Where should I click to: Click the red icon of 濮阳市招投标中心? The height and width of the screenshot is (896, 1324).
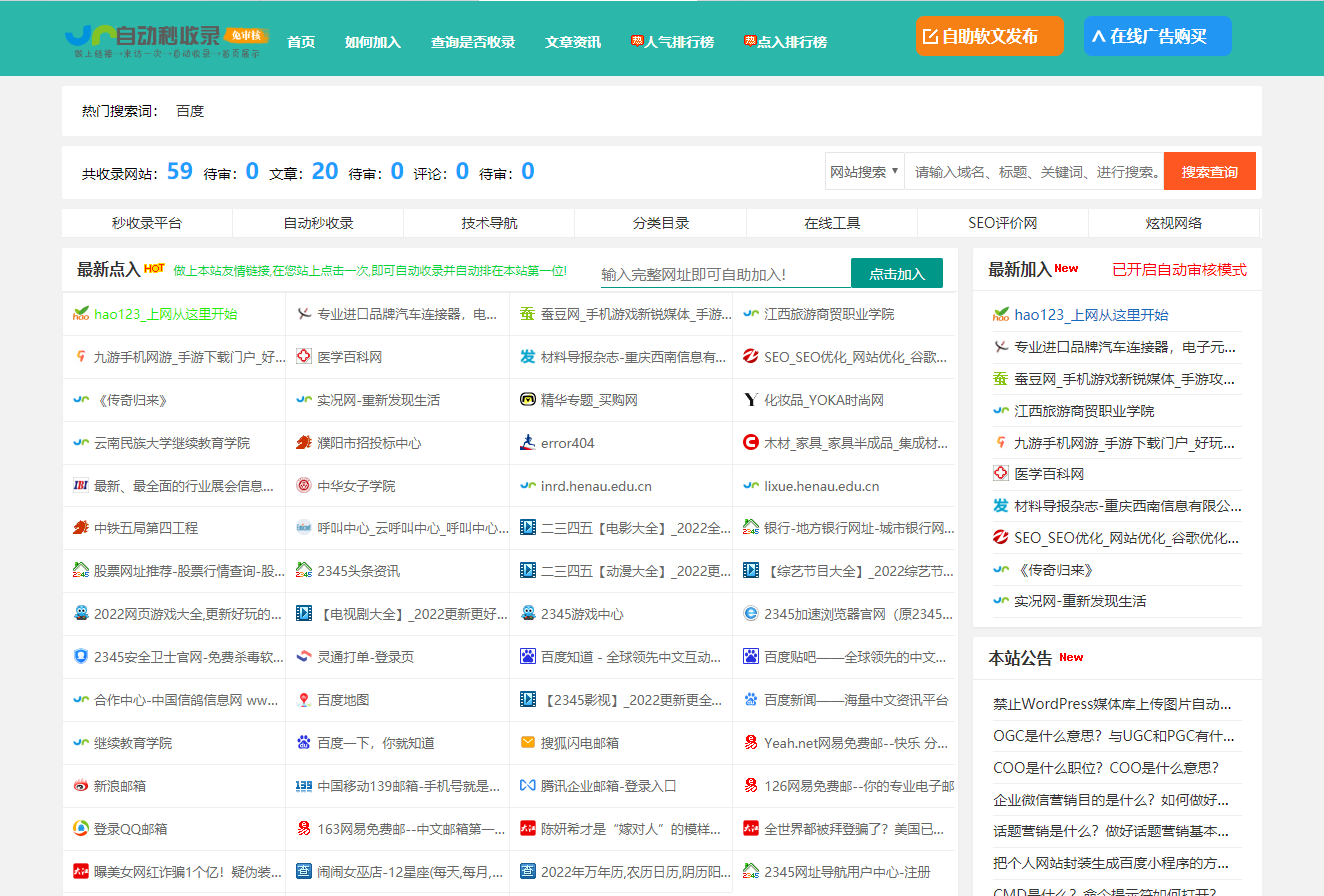pyautogui.click(x=304, y=443)
